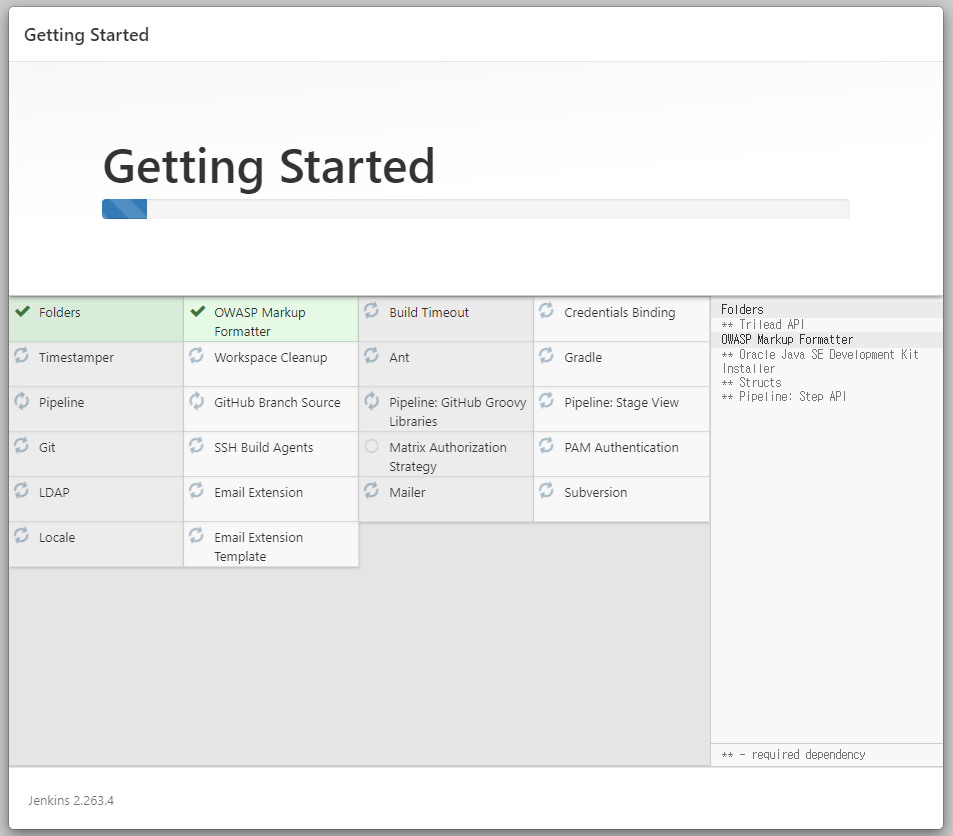Click the spinning icon next to Credentials Binding
Viewport: 953px width, 836px height.
click(x=546, y=310)
